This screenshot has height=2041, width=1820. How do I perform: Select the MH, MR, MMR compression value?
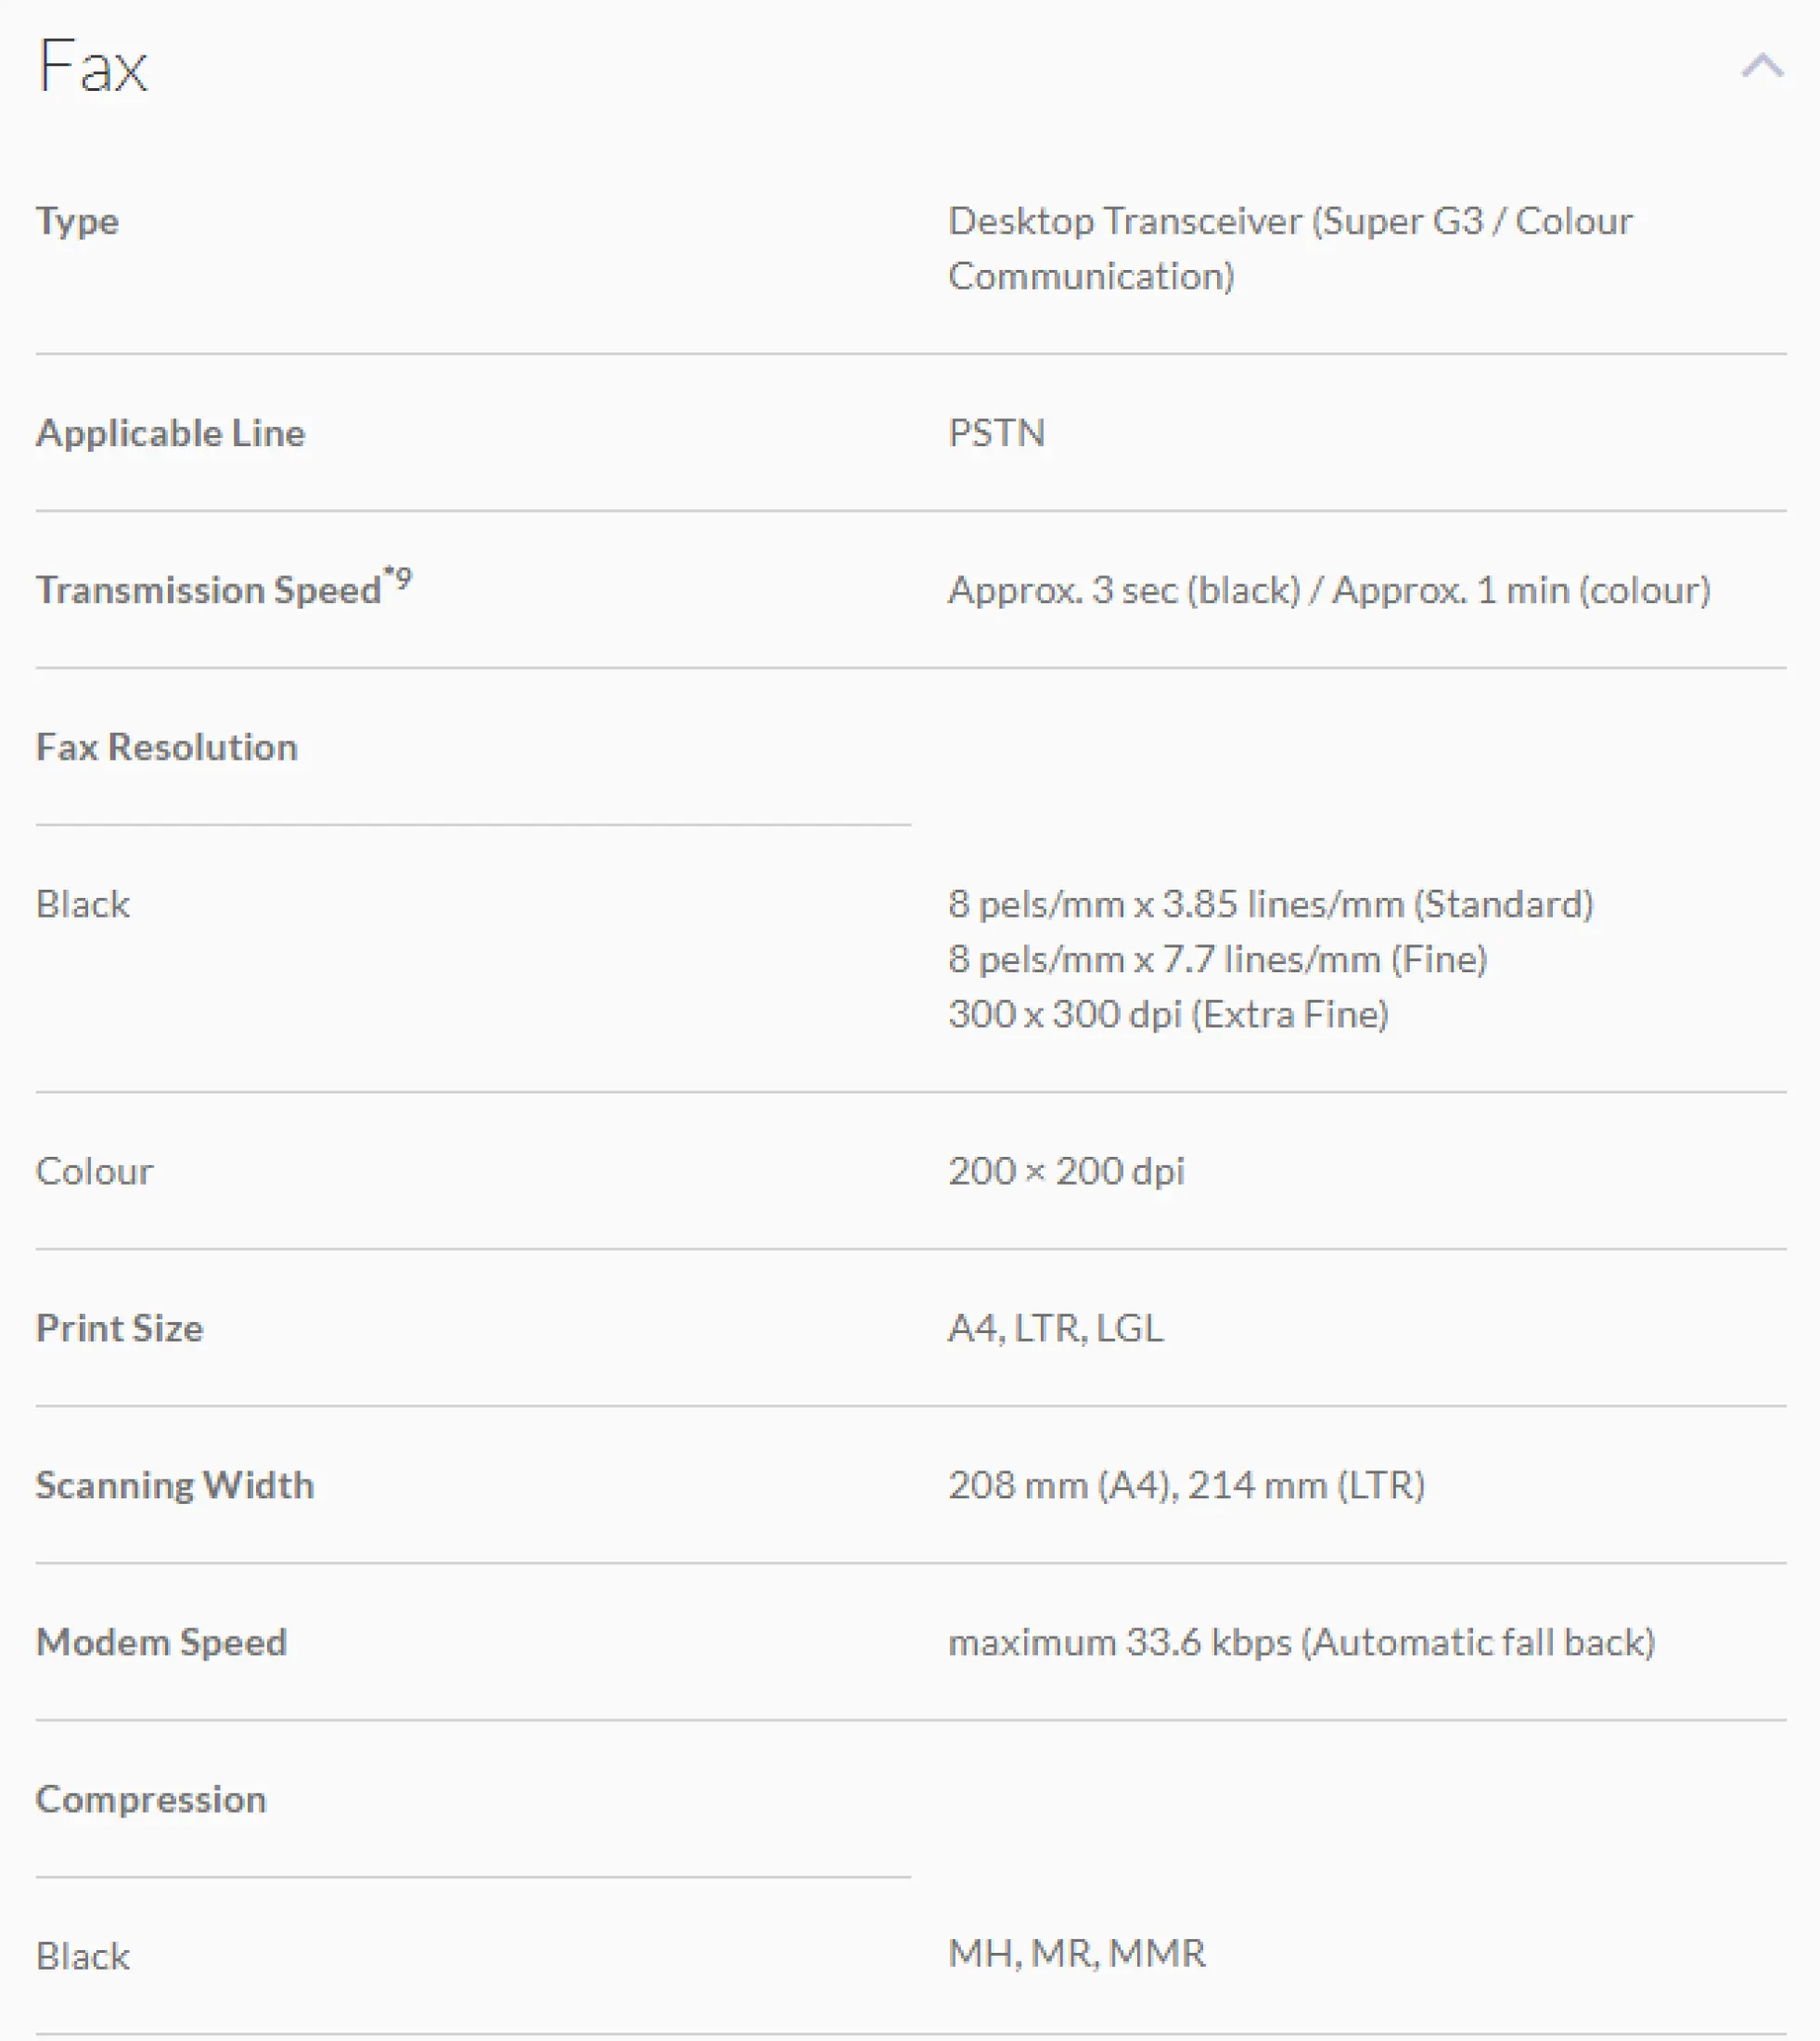1076,1953
